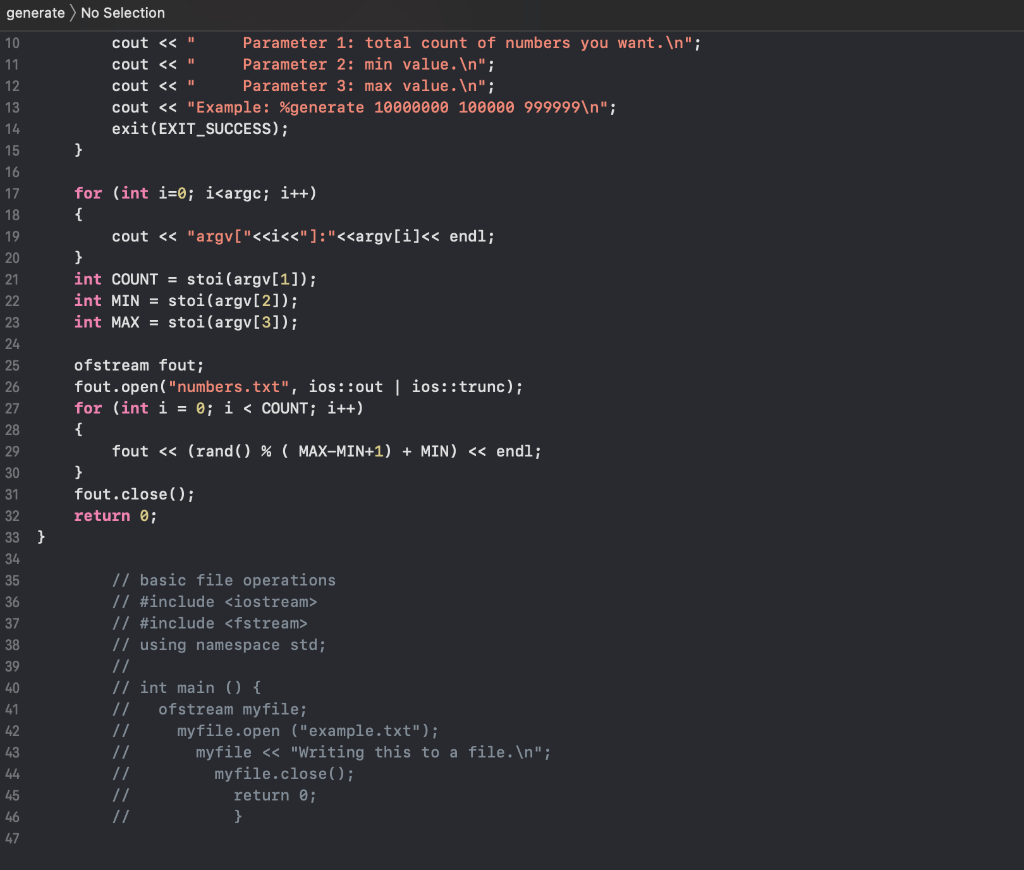Click the string 'Parameter 3: max value.'
This screenshot has width=1024, height=870.
pos(350,86)
